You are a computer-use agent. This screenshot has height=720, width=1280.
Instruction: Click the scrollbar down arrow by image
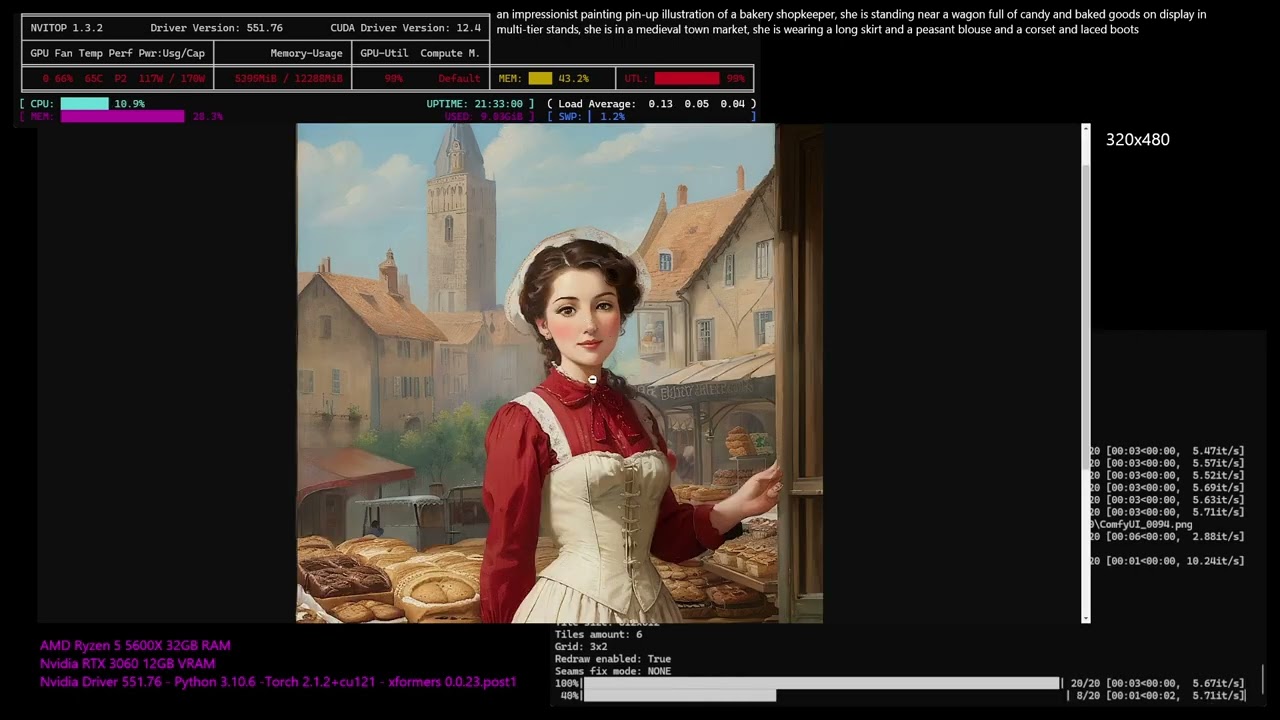[1086, 618]
